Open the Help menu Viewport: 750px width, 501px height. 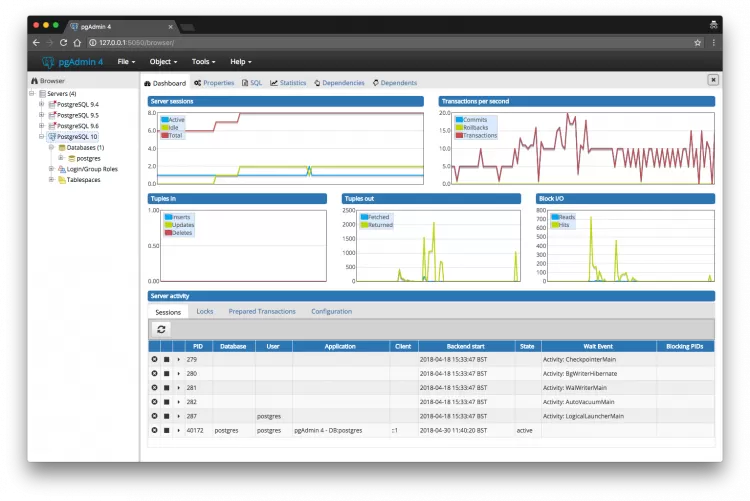pyautogui.click(x=241, y=62)
